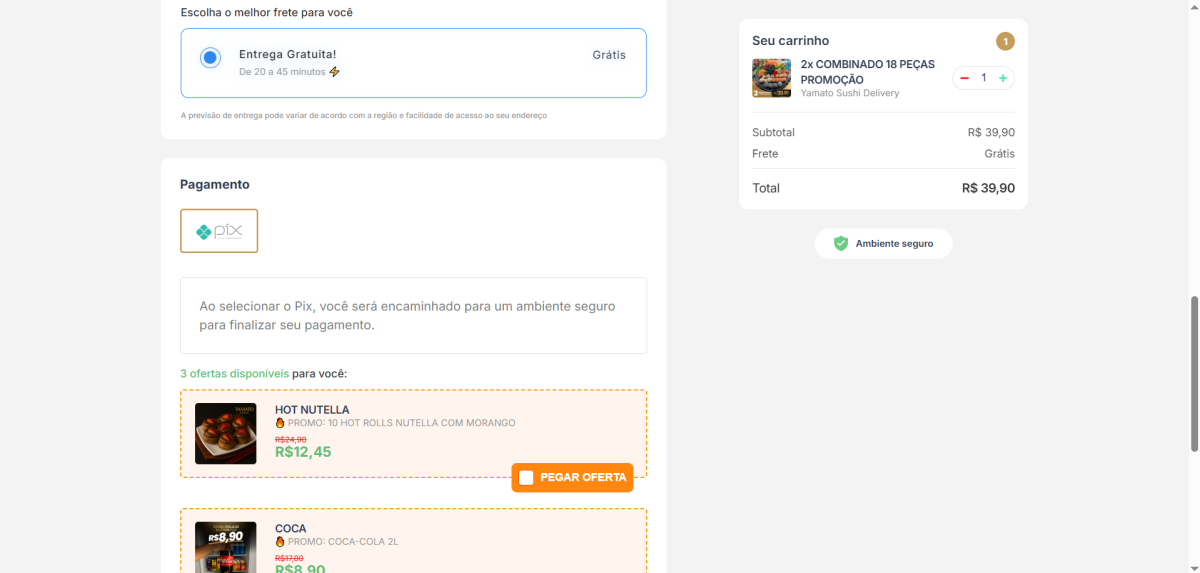Increase quantity with the green plus

click(1002, 78)
